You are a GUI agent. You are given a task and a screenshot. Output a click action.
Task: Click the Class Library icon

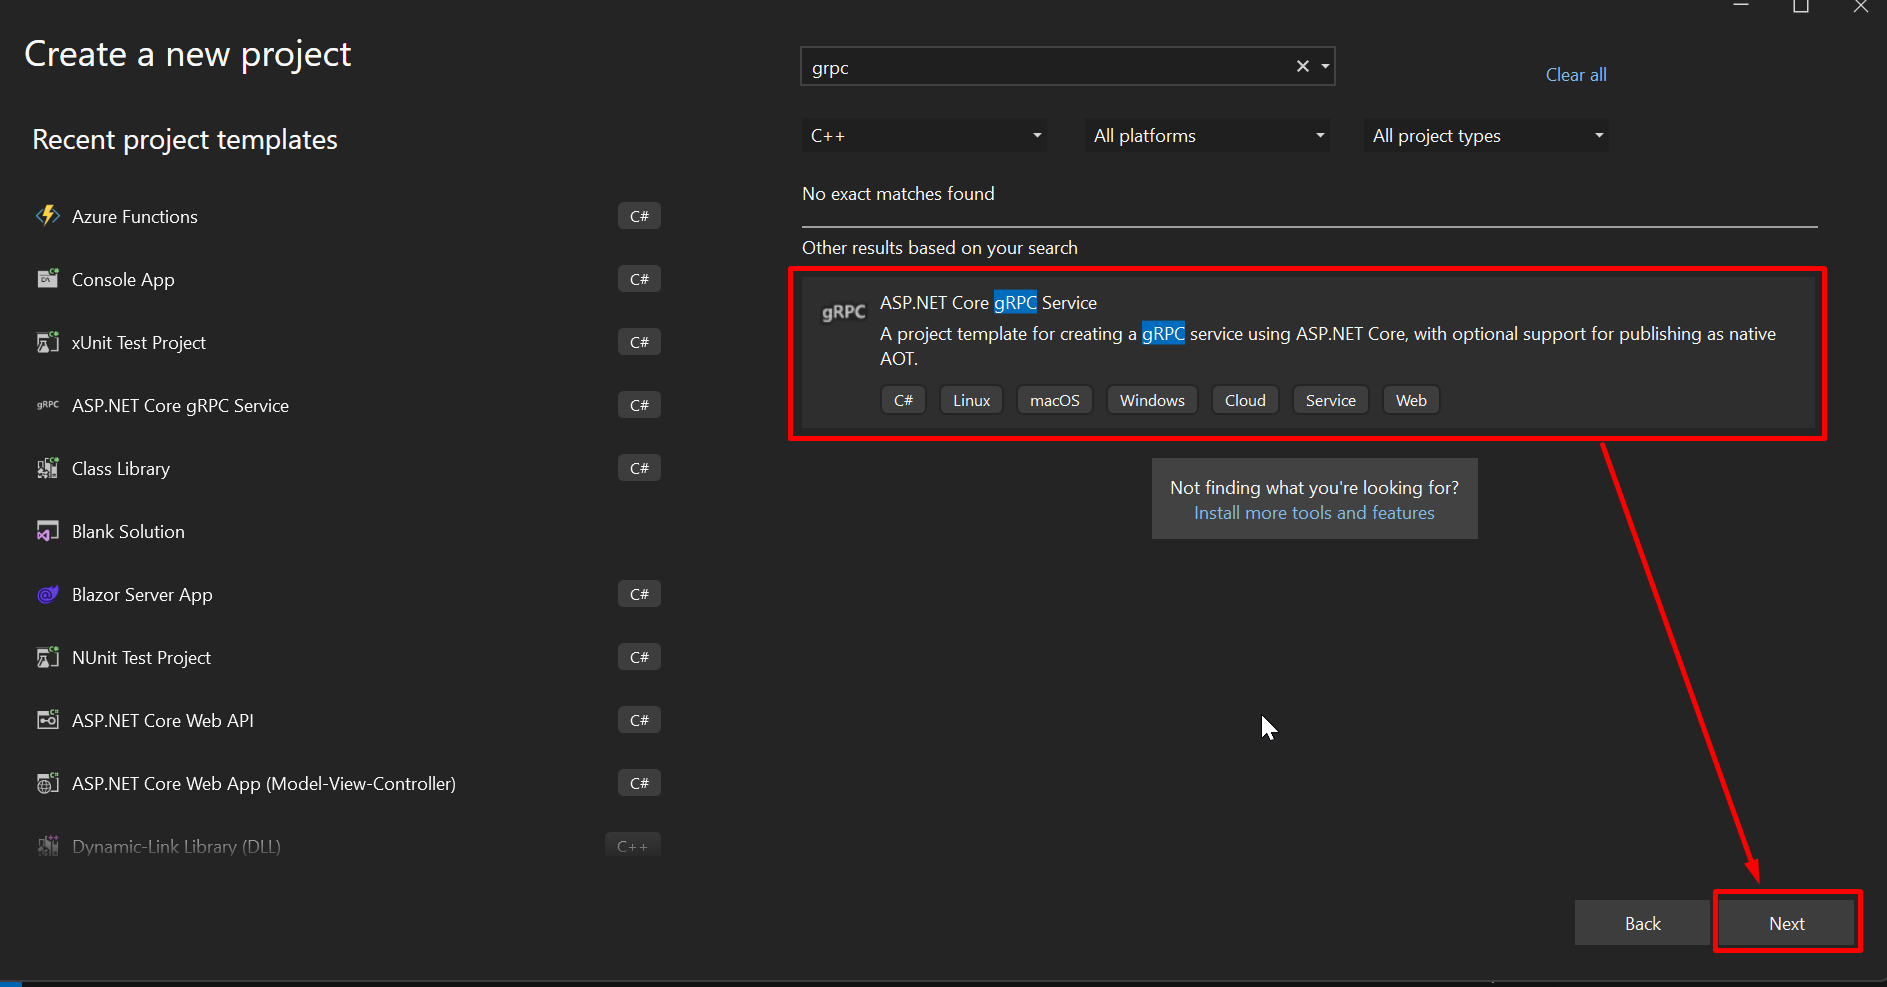[47, 468]
